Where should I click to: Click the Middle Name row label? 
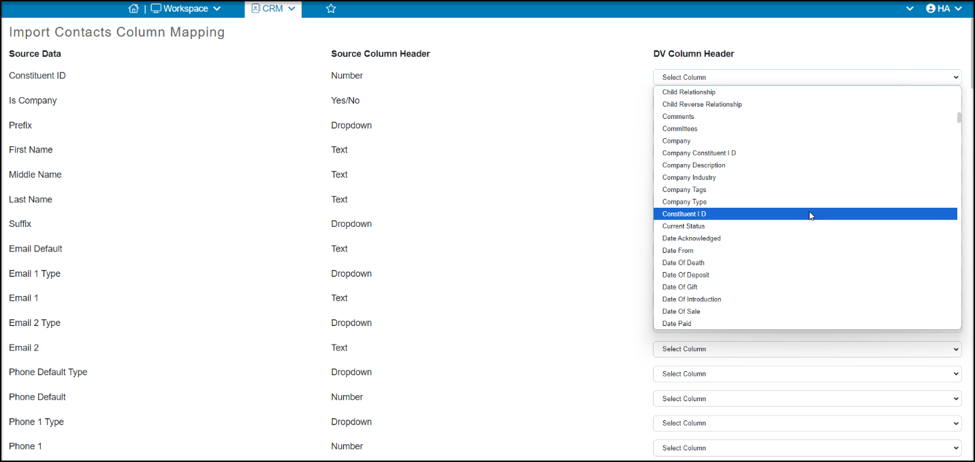tap(35, 175)
